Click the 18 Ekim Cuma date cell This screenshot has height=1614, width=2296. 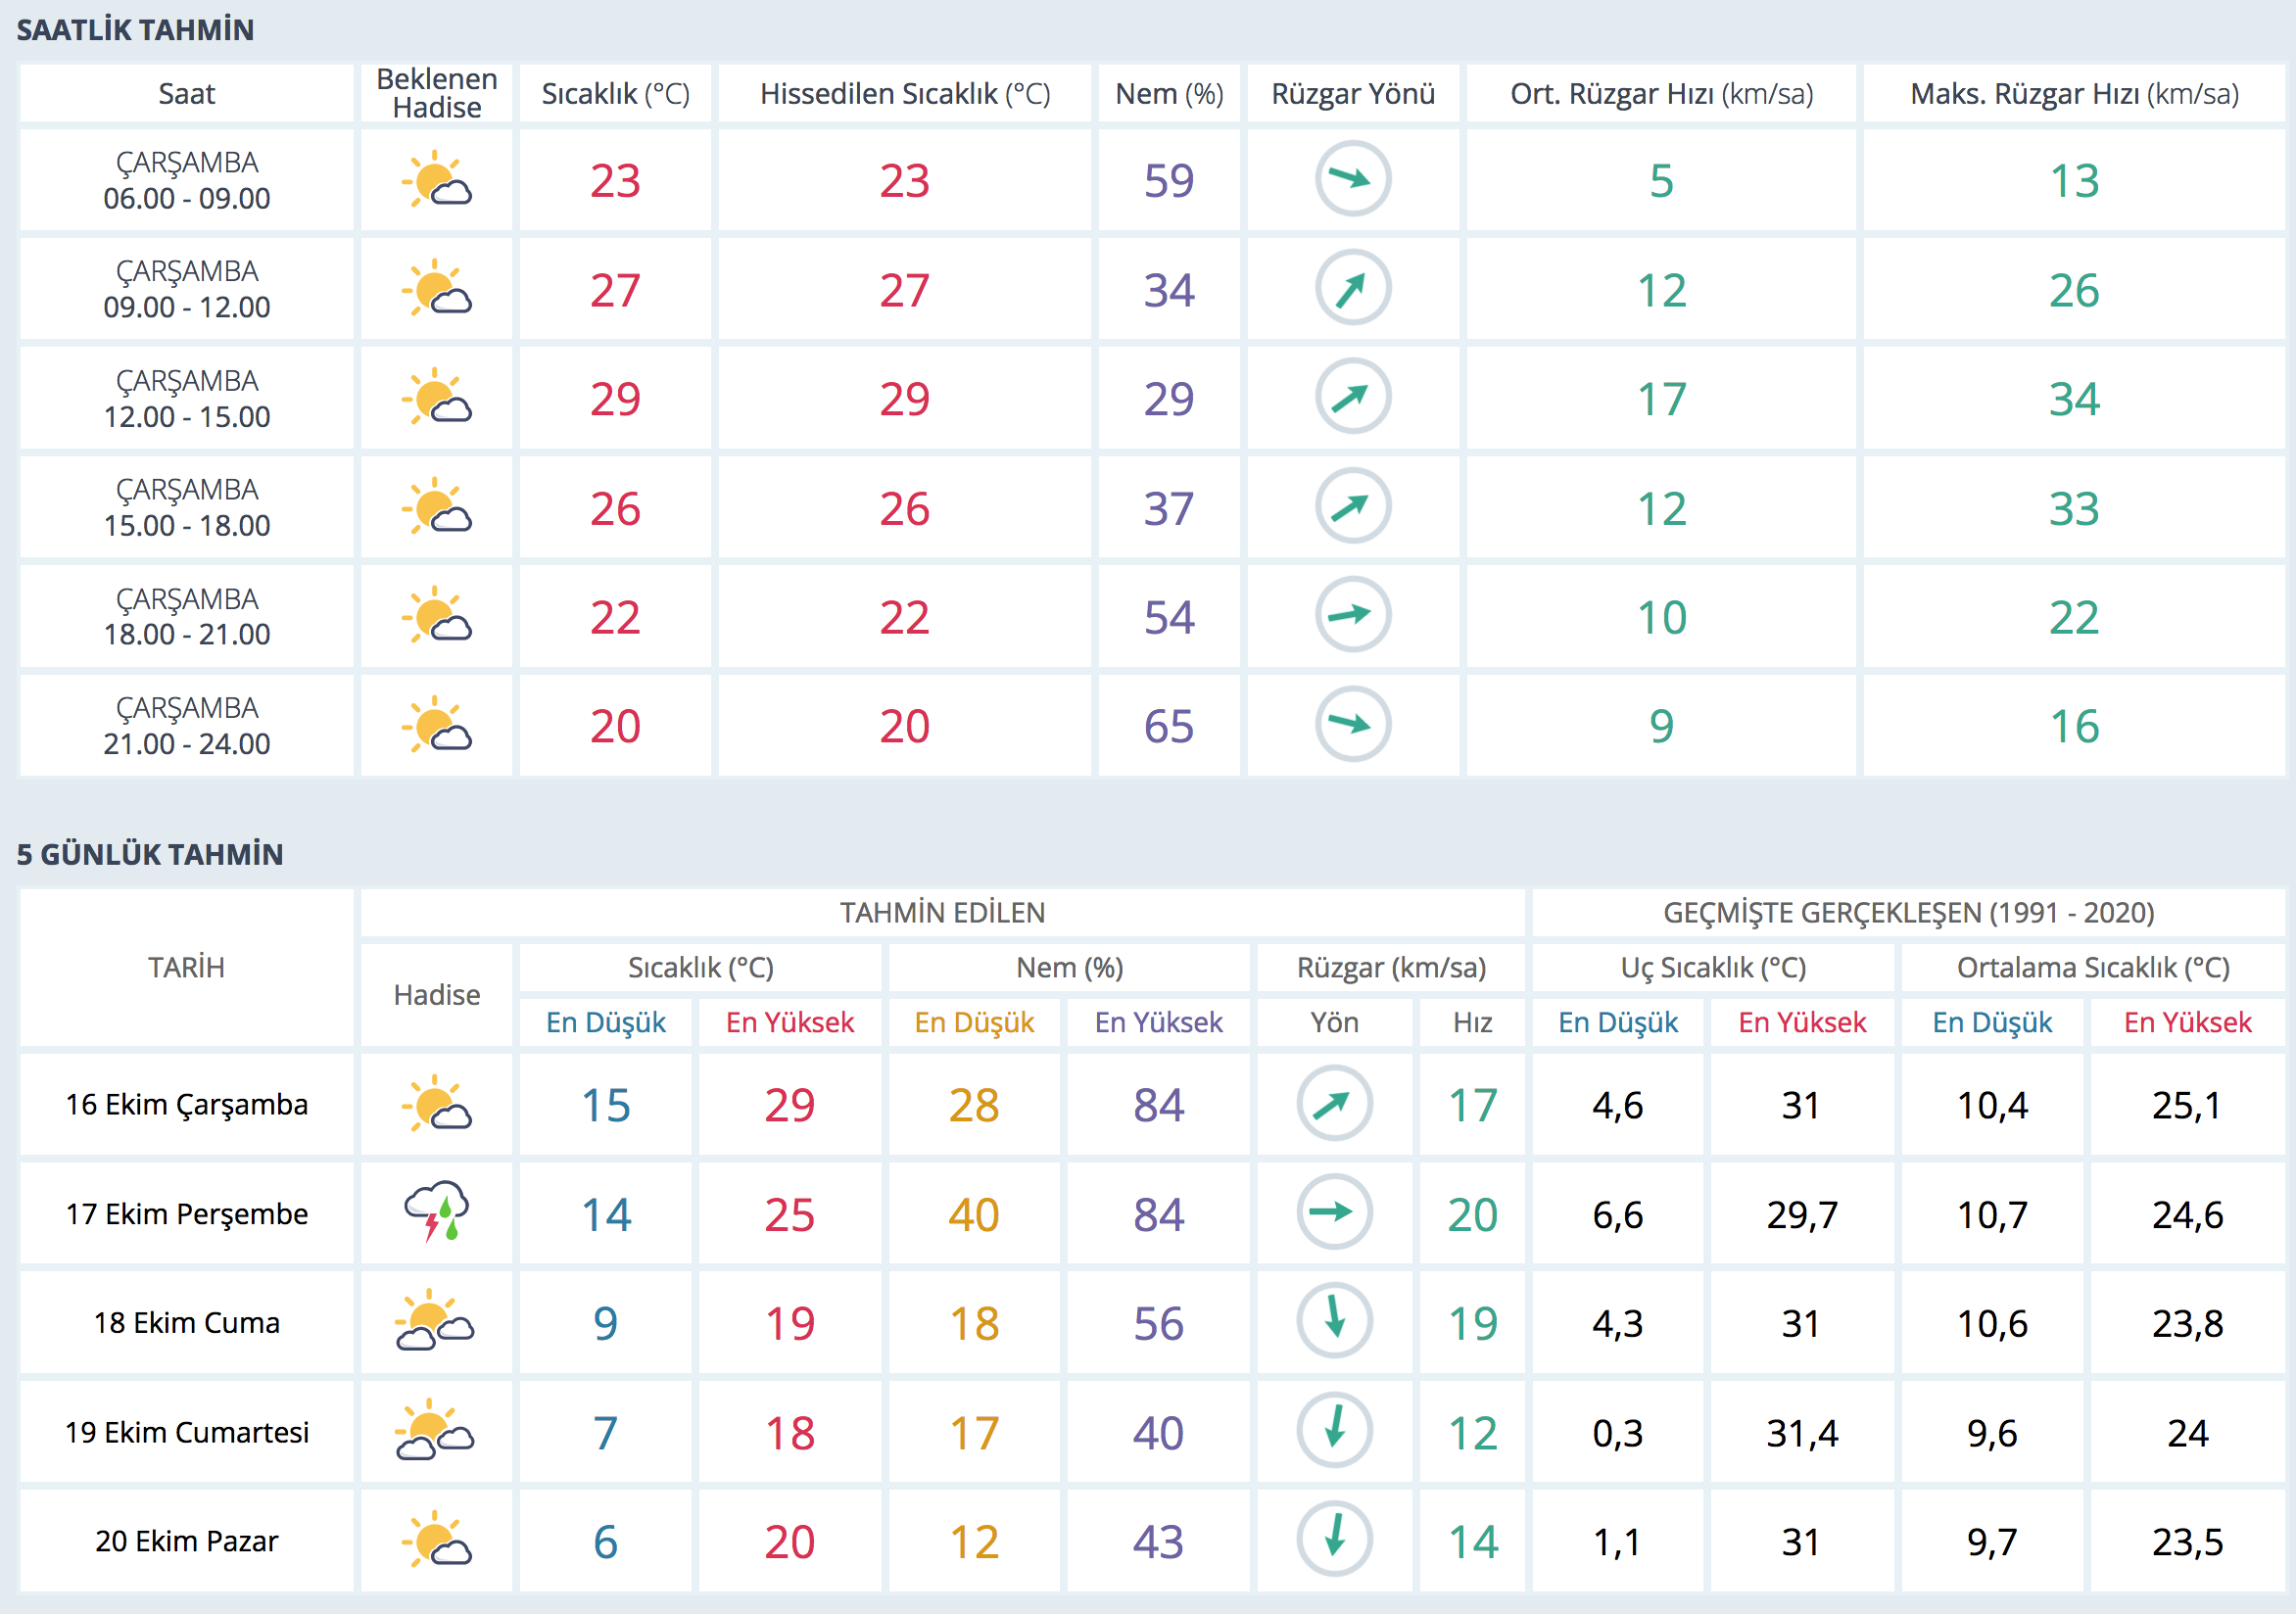(x=187, y=1322)
